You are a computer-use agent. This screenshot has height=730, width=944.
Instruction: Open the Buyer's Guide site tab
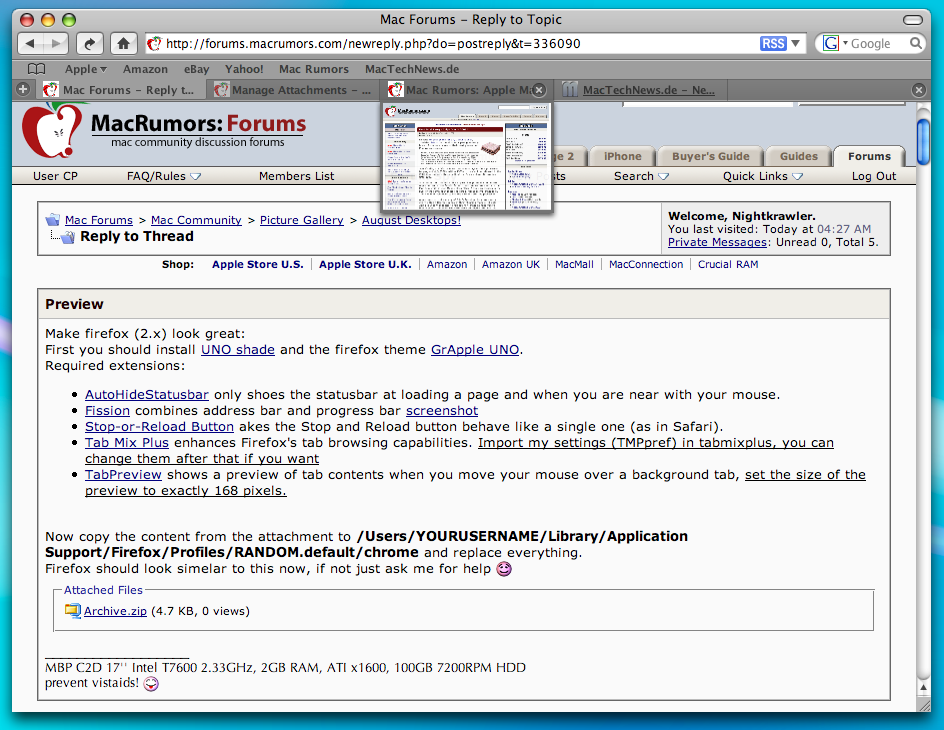click(x=710, y=156)
